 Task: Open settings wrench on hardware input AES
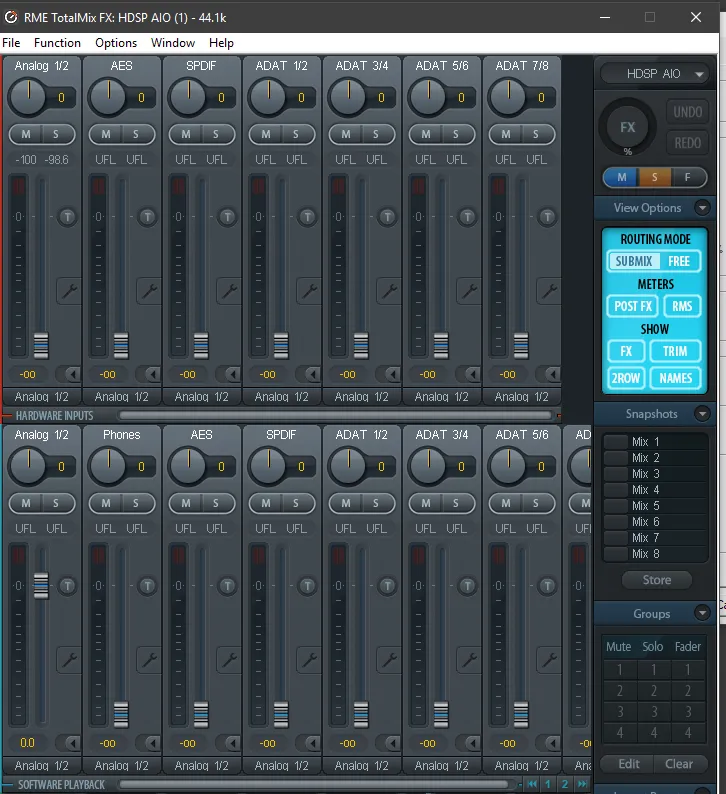point(149,291)
